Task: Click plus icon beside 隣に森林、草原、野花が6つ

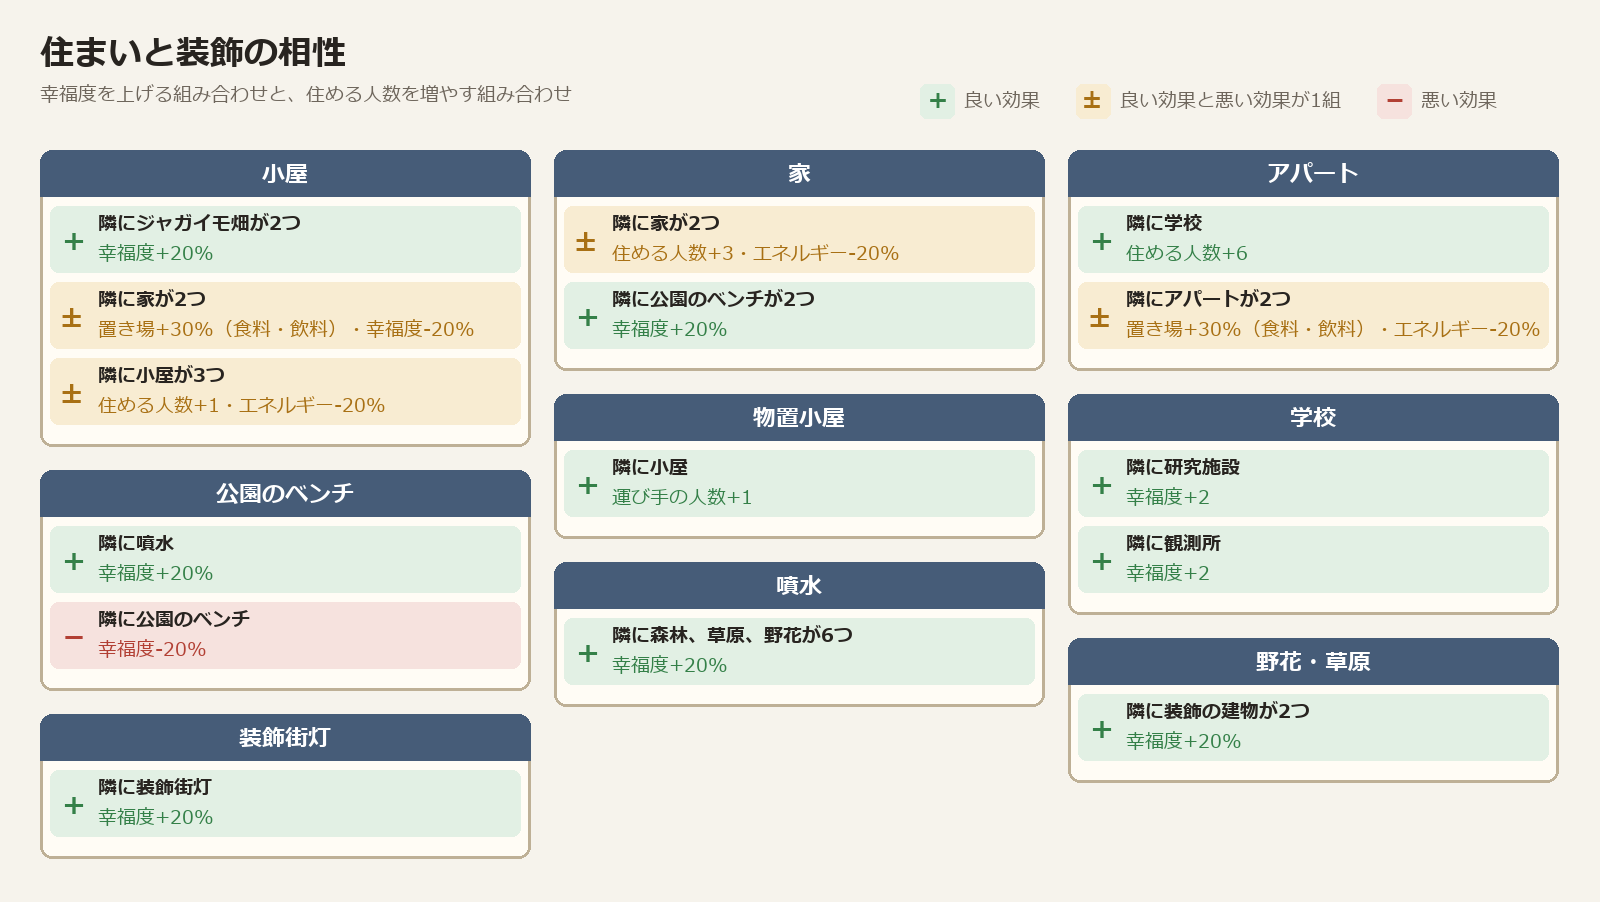Action: [x=588, y=653]
